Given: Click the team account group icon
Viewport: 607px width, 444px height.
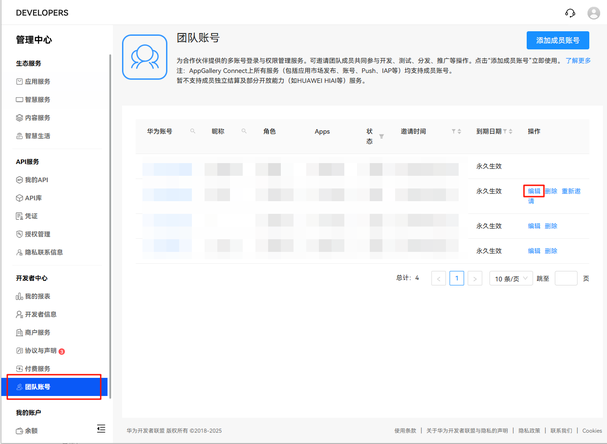Looking at the screenshot, I should pyautogui.click(x=145, y=57).
